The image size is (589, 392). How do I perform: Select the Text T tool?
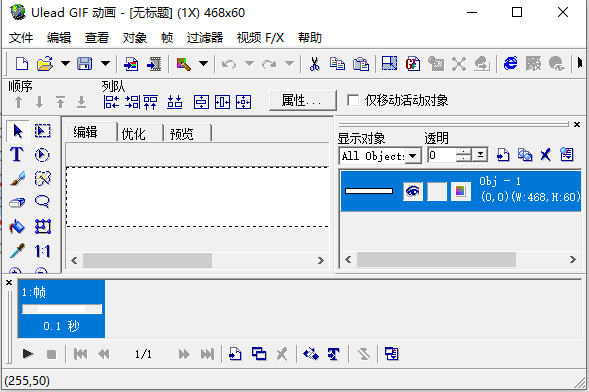tap(17, 155)
